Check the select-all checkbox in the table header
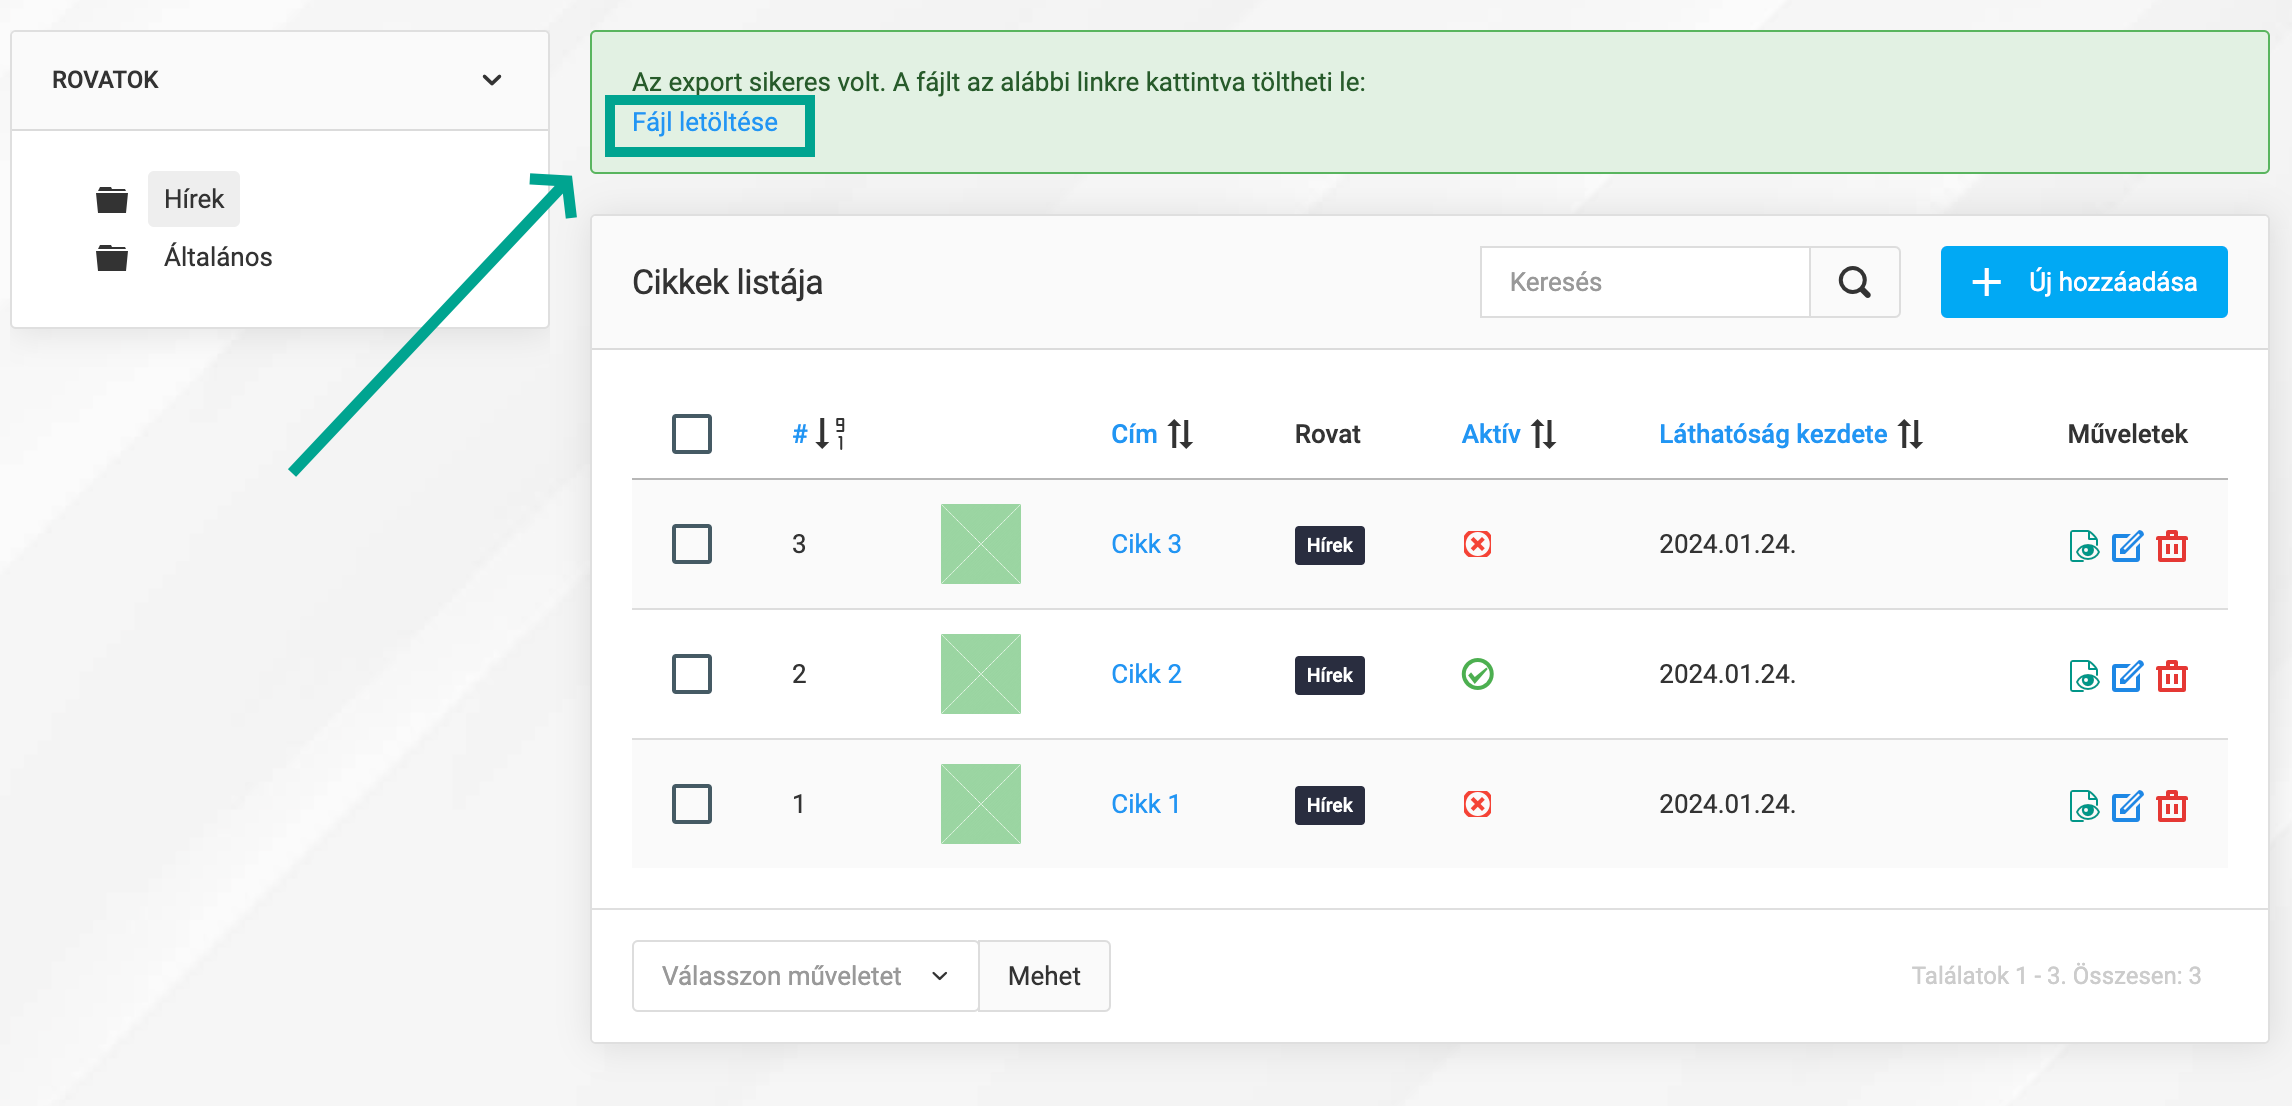This screenshot has height=1106, width=2292. (692, 434)
